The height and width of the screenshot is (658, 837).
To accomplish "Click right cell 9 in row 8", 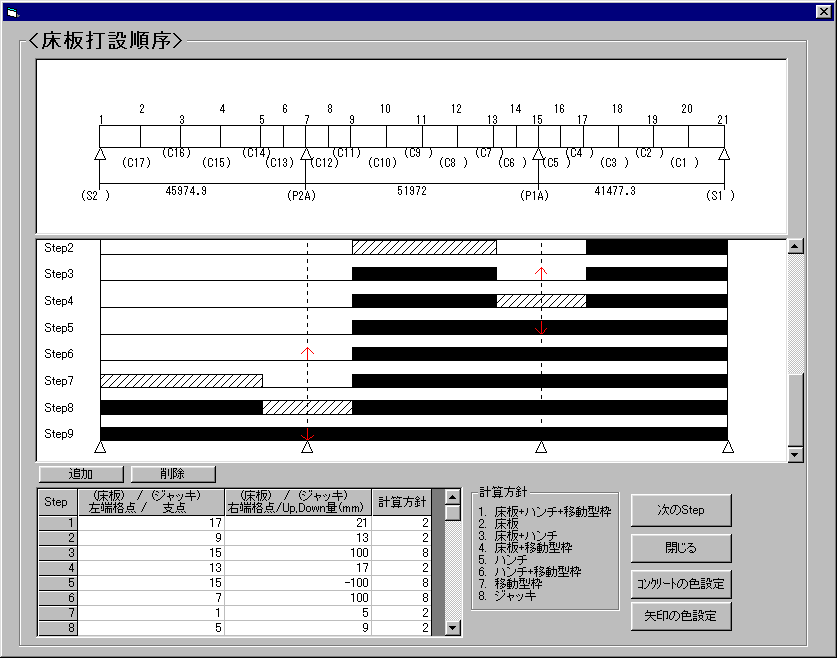I will point(298,628).
